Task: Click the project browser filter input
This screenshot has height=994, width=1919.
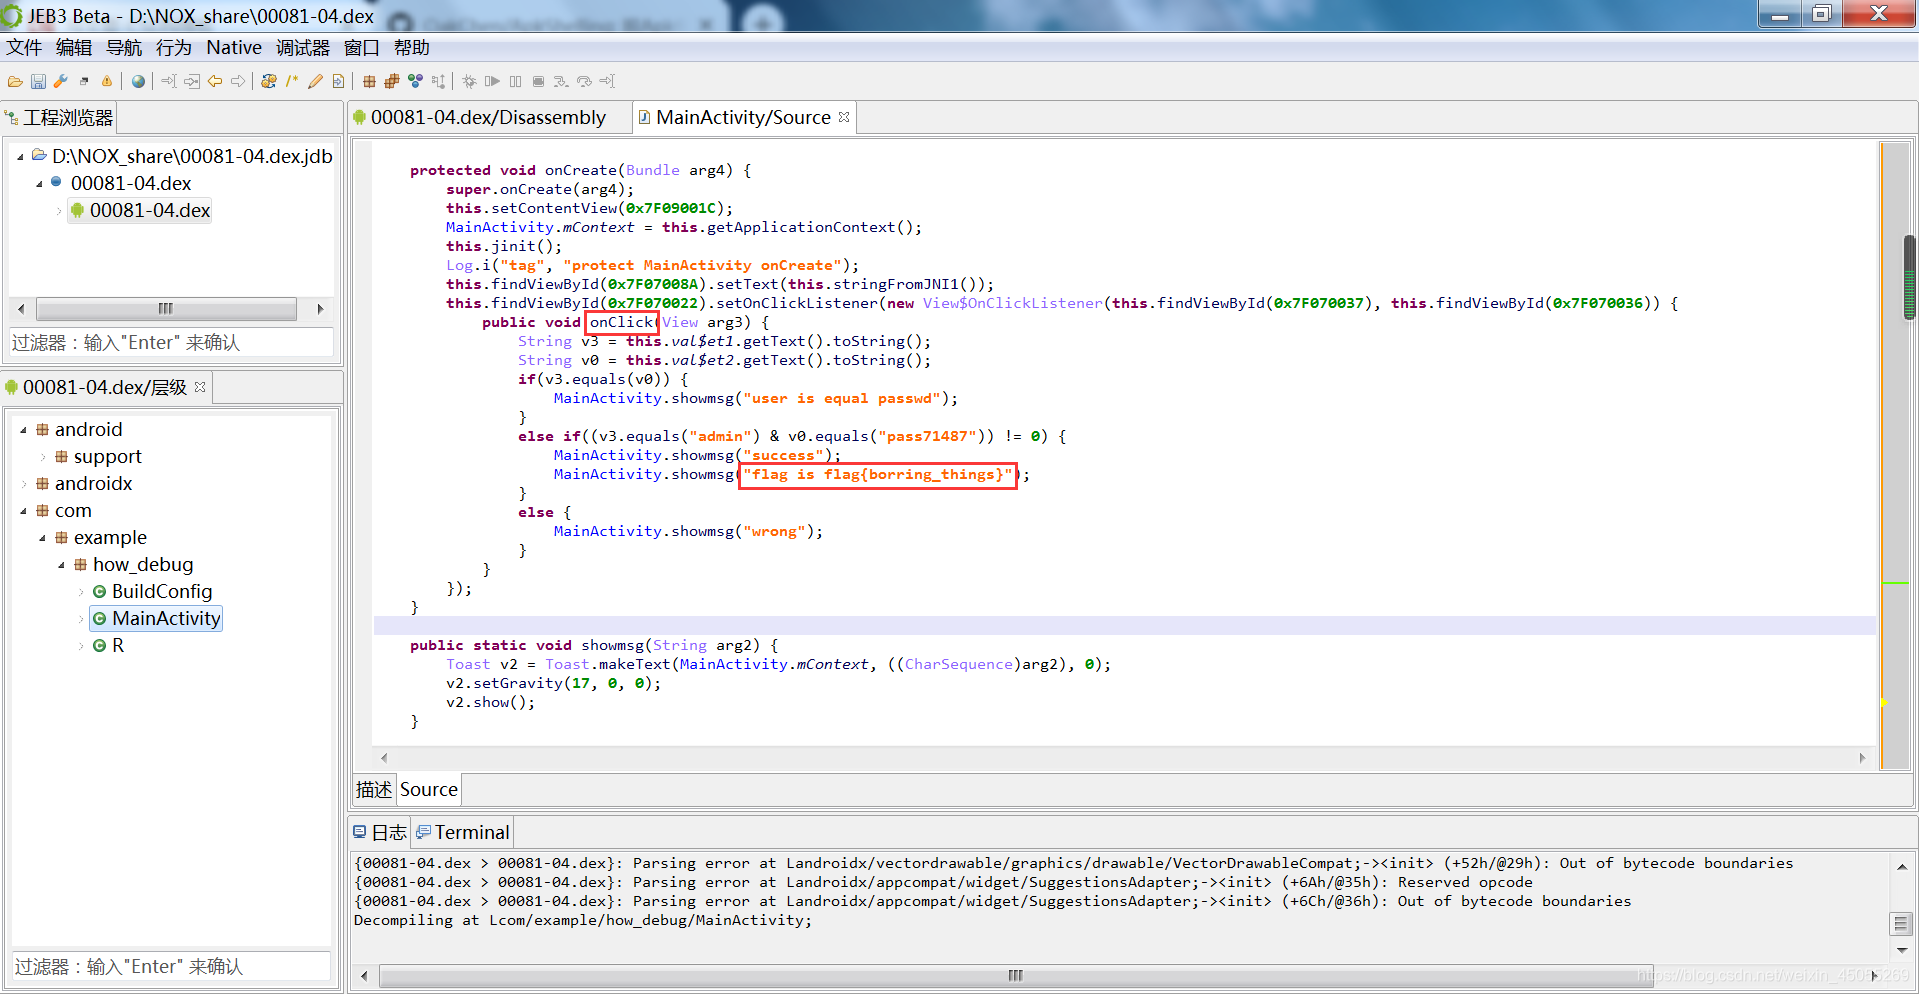Action: coord(171,343)
